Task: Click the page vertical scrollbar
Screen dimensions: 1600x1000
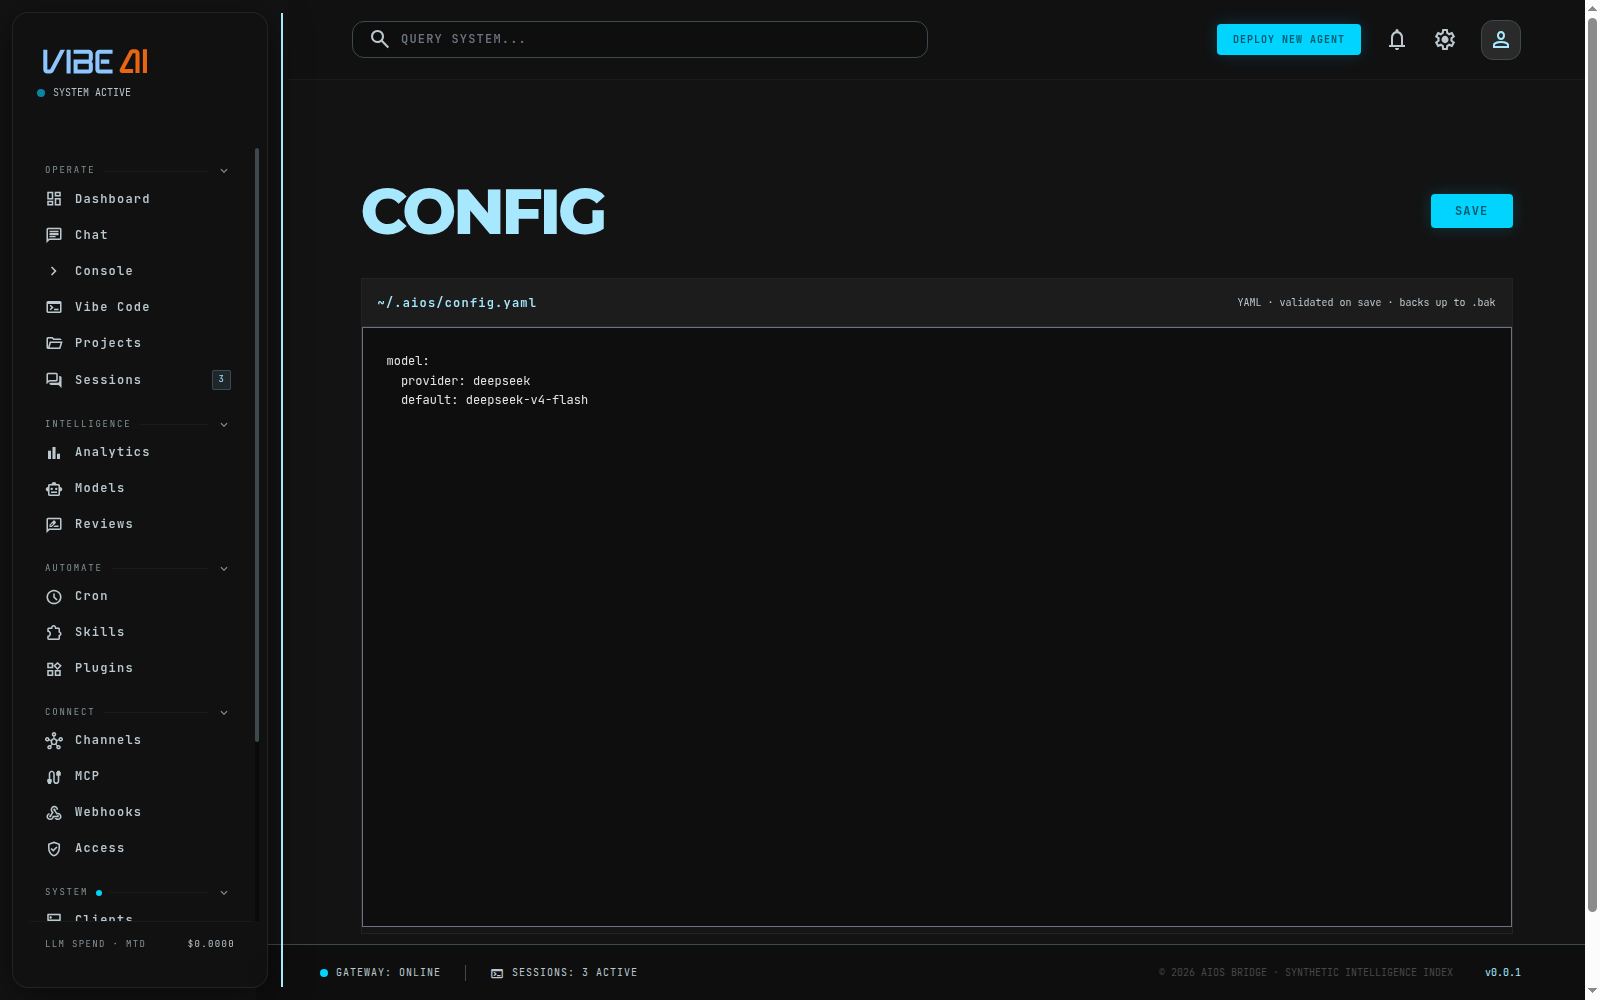Action: pyautogui.click(x=1592, y=465)
